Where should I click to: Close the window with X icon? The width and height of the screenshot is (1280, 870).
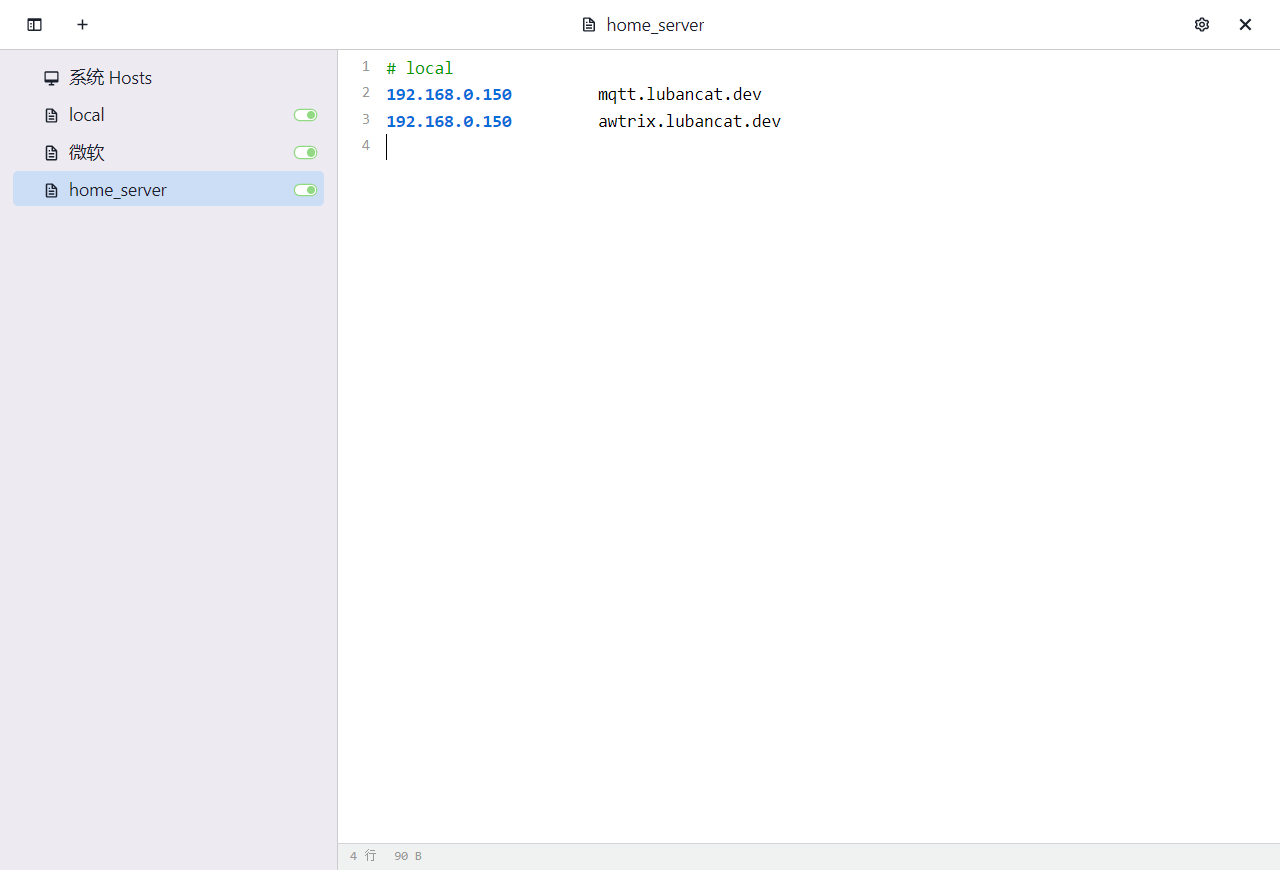click(x=1245, y=25)
